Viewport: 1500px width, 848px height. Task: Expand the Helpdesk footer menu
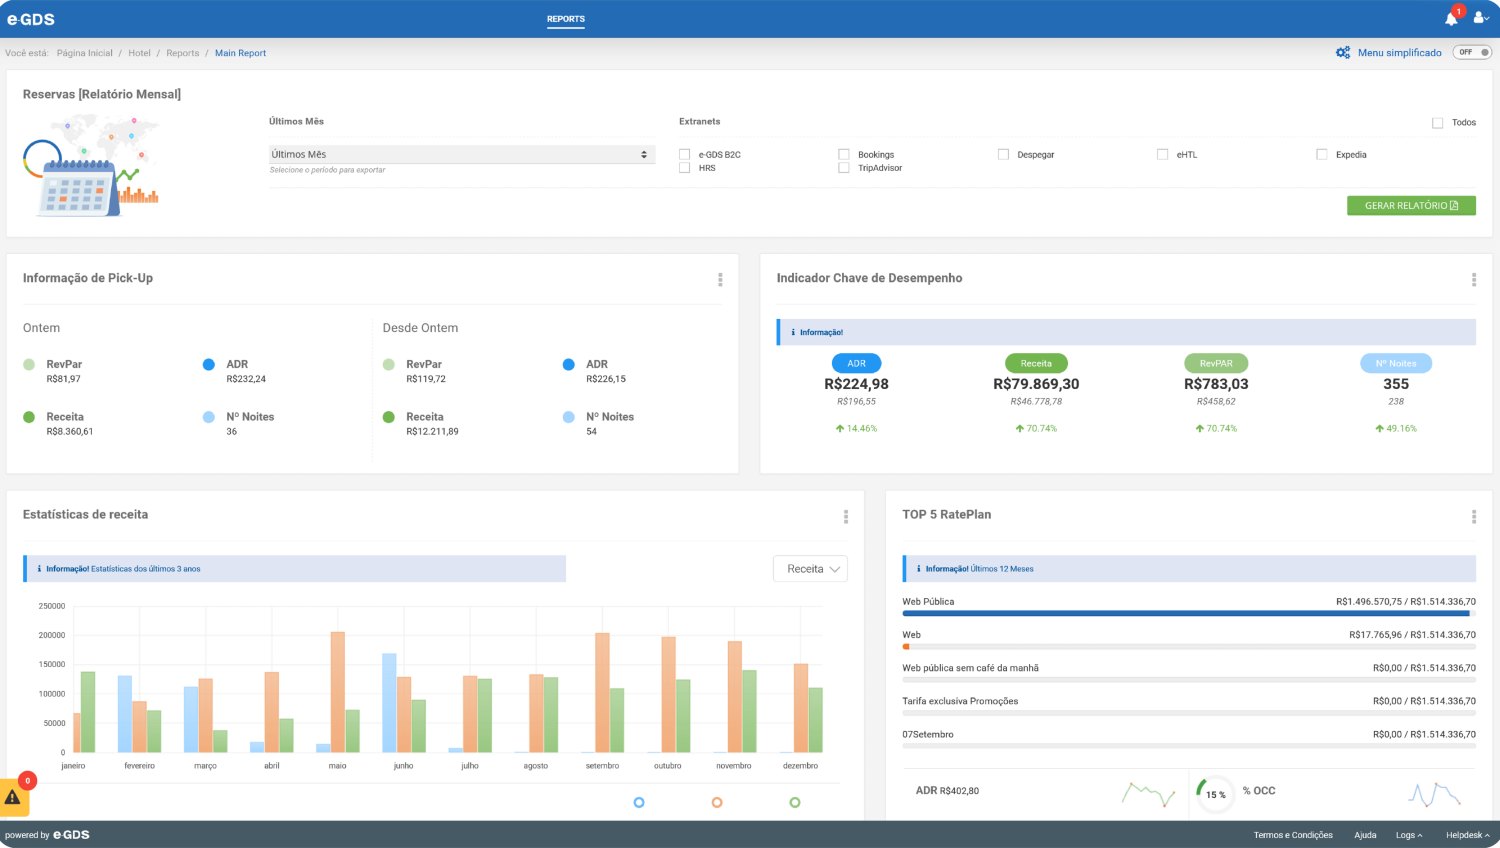click(1468, 835)
